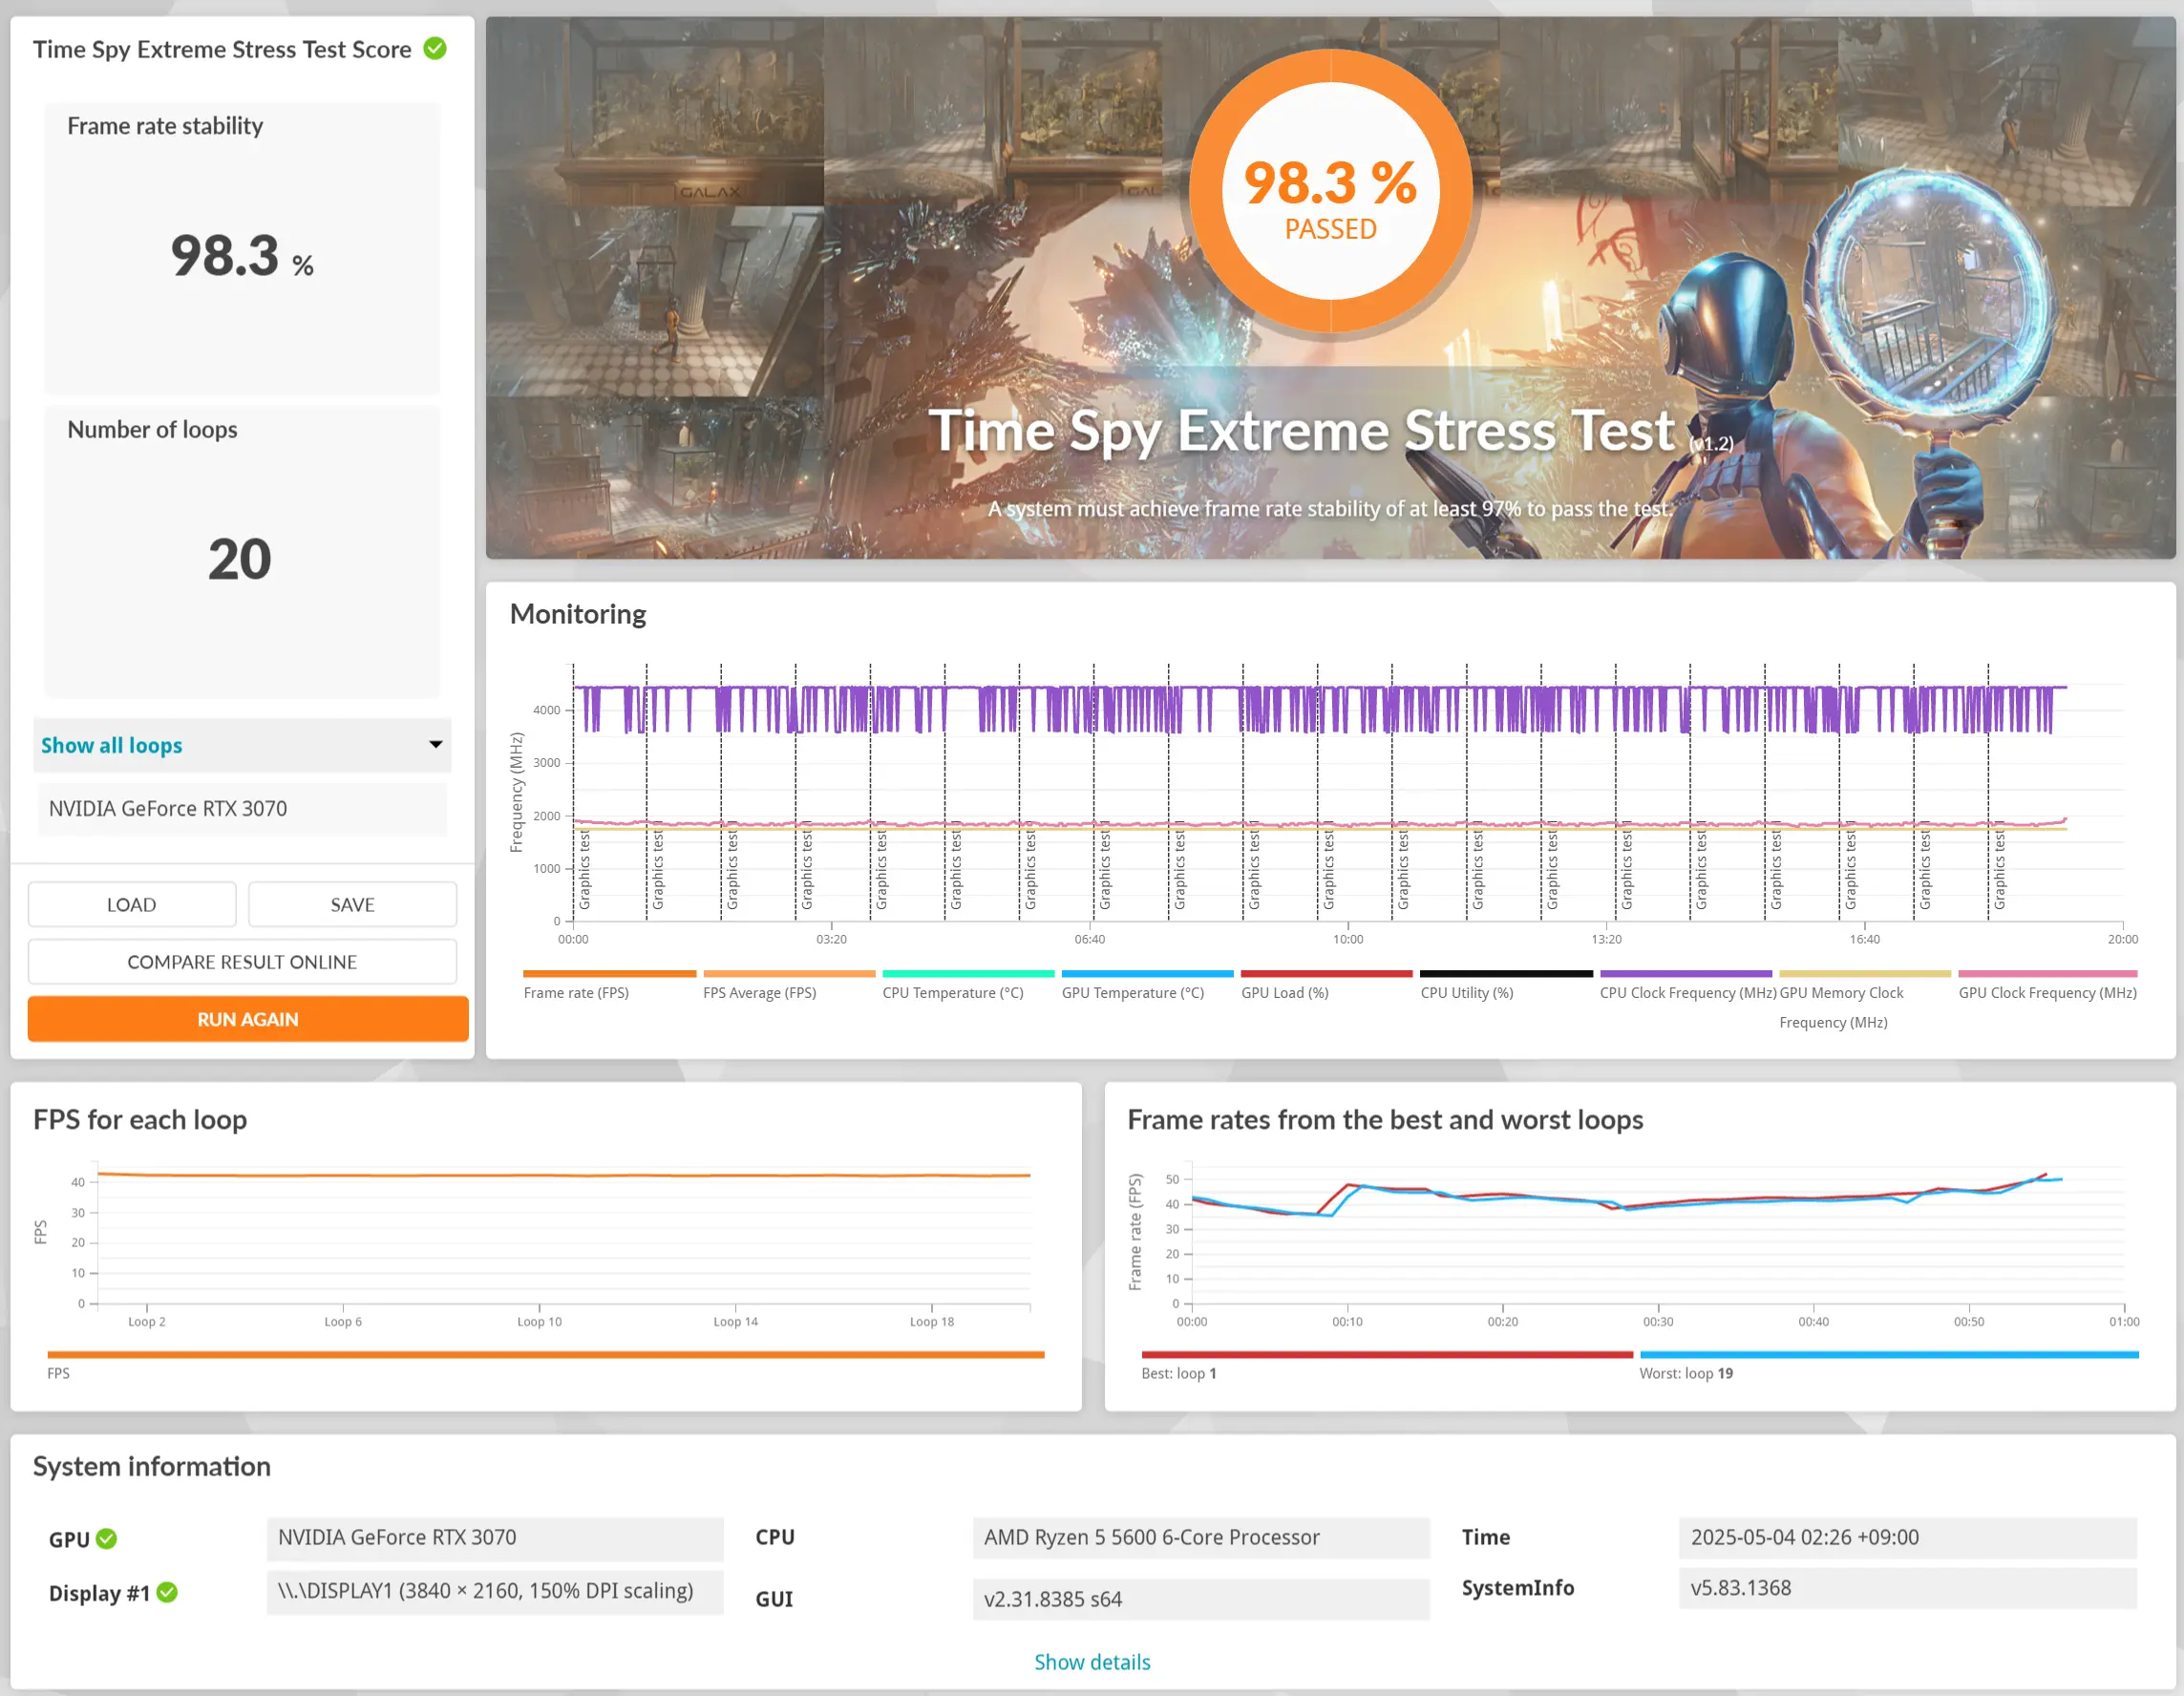Click the green checkmark beside Stress Test Score

point(435,48)
